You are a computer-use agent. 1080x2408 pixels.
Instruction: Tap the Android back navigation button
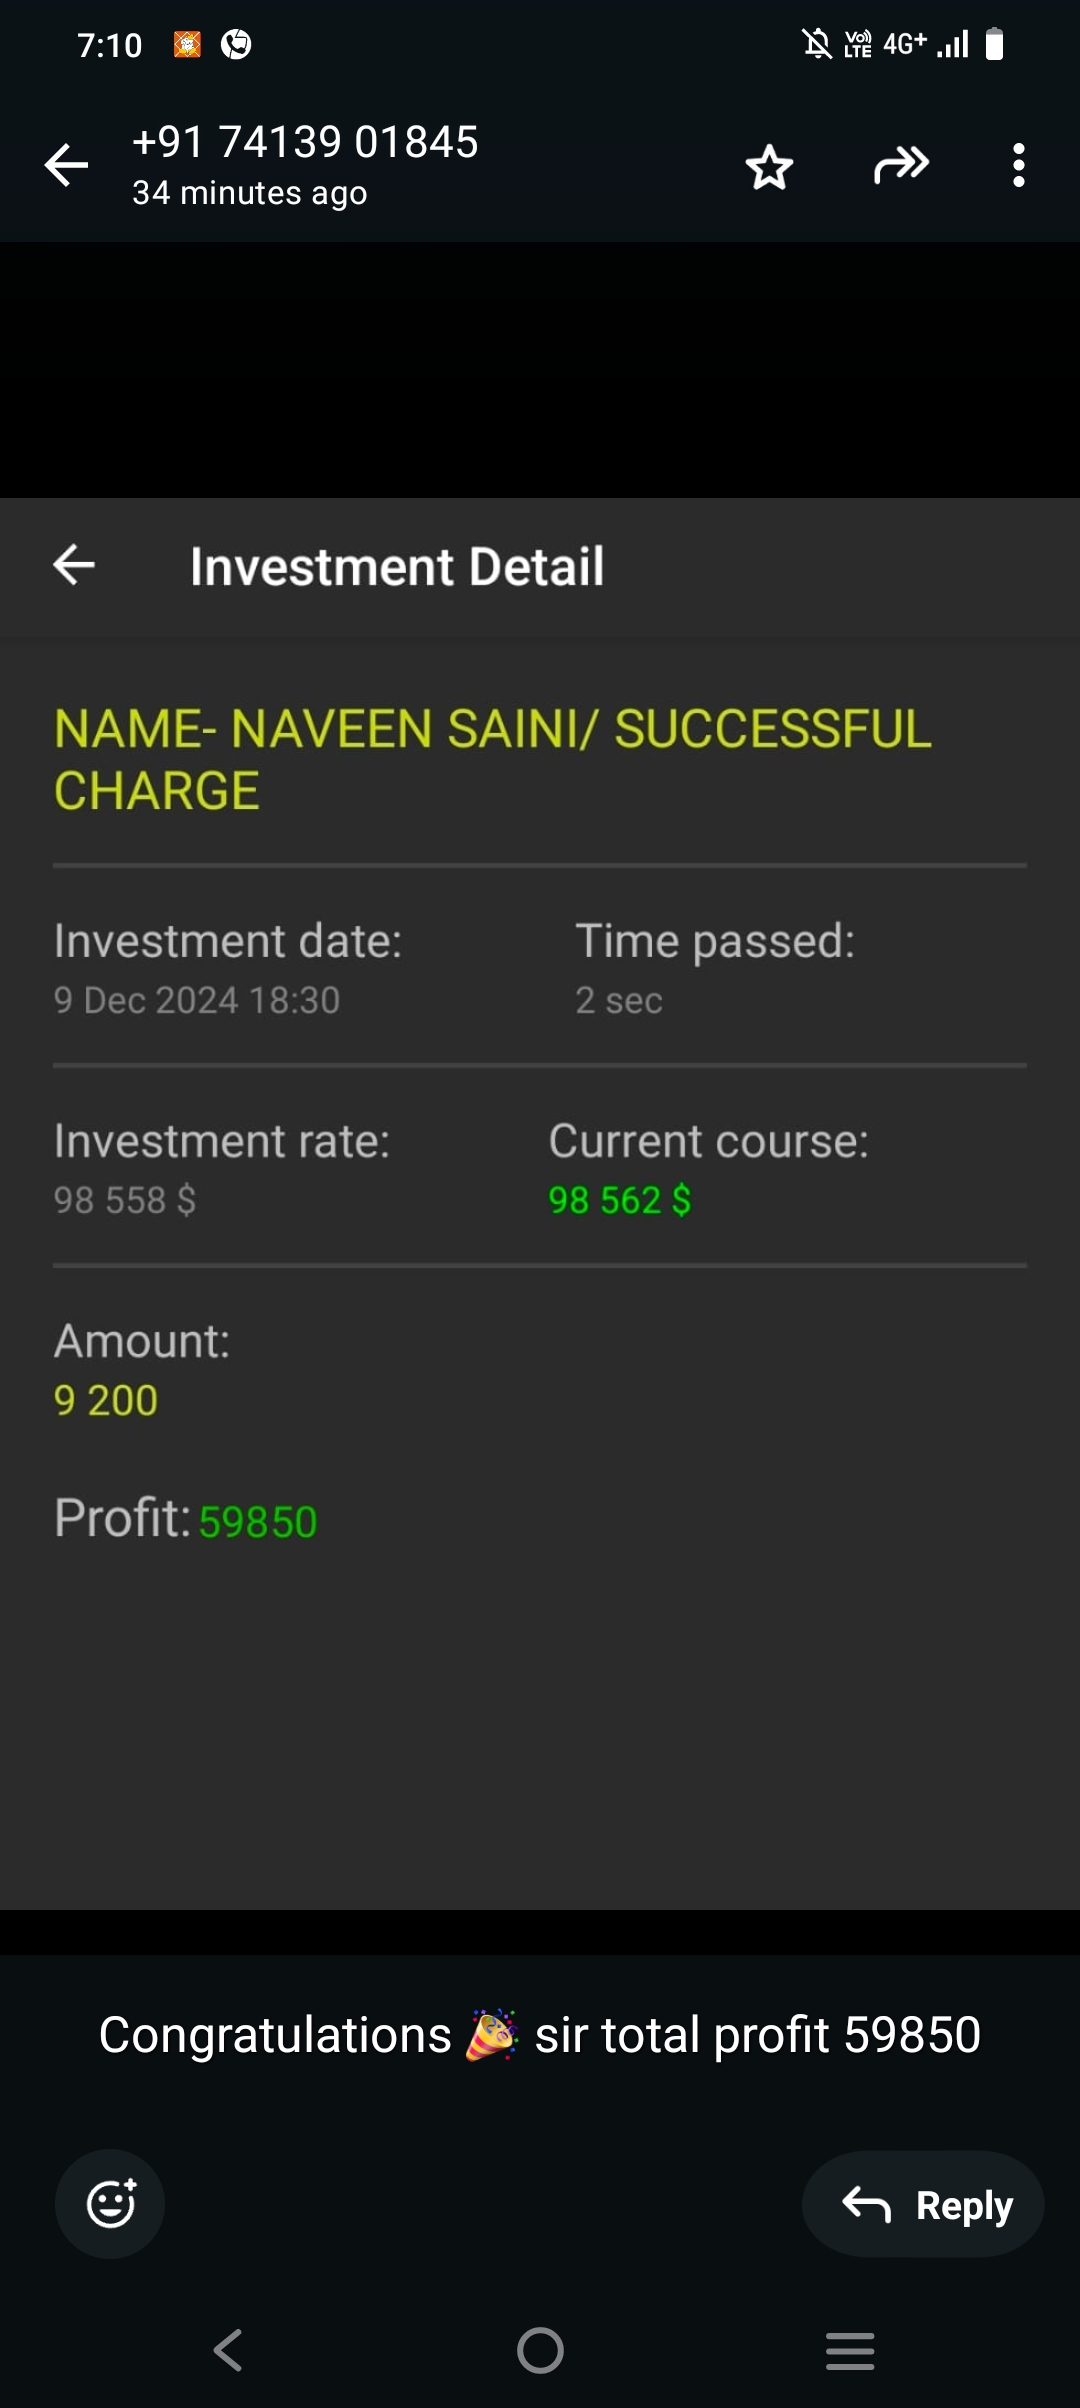tap(228, 2349)
